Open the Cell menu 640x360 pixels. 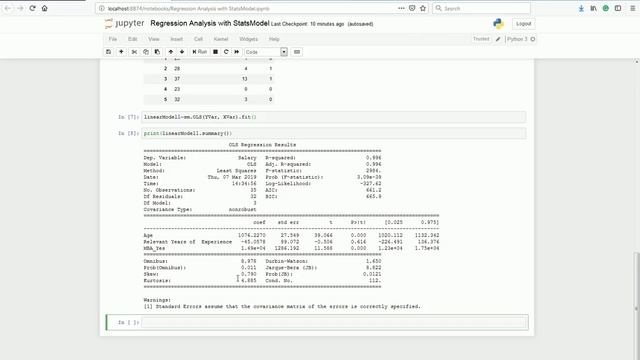point(198,39)
